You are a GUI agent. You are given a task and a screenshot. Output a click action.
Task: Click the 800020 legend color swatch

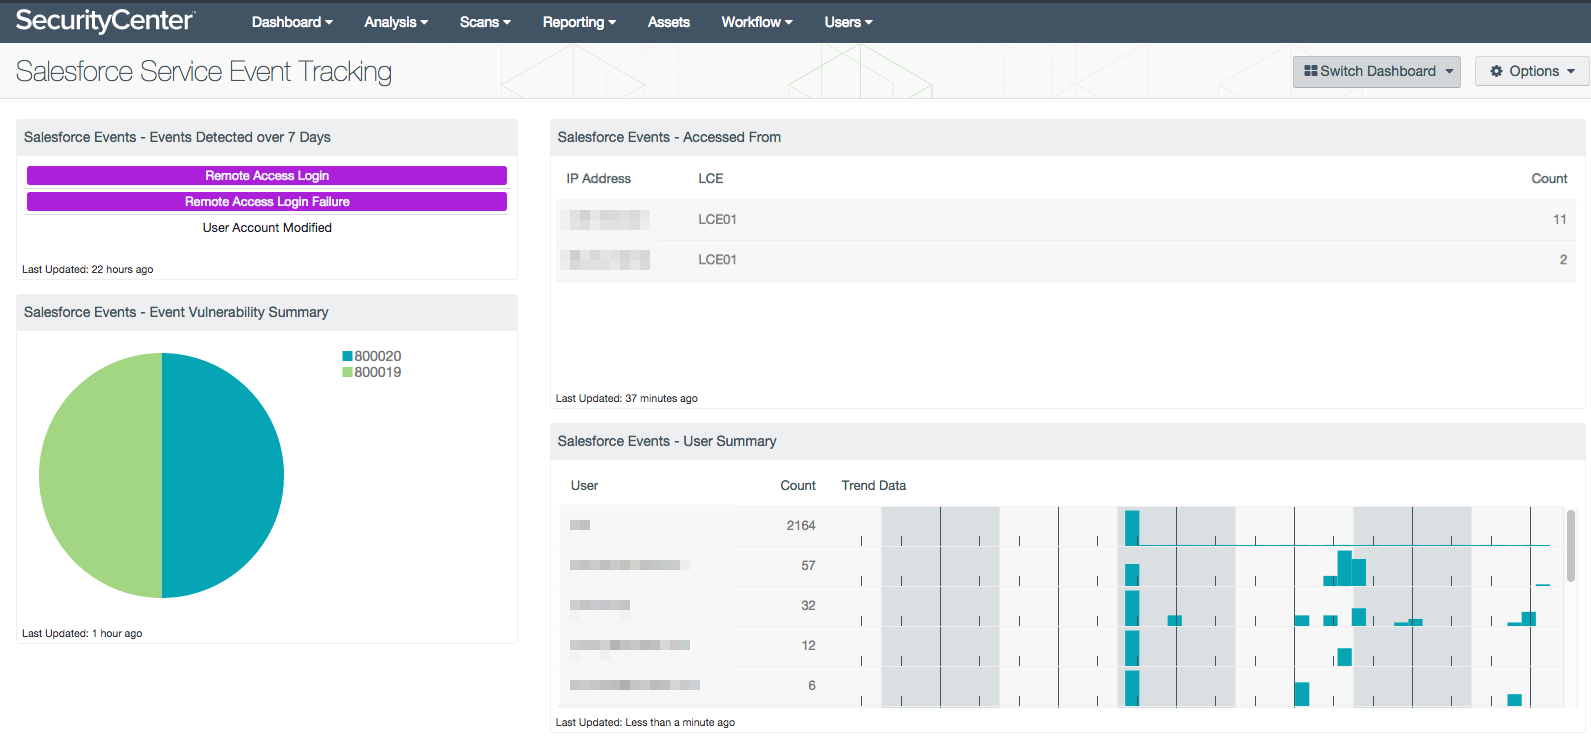(x=347, y=356)
